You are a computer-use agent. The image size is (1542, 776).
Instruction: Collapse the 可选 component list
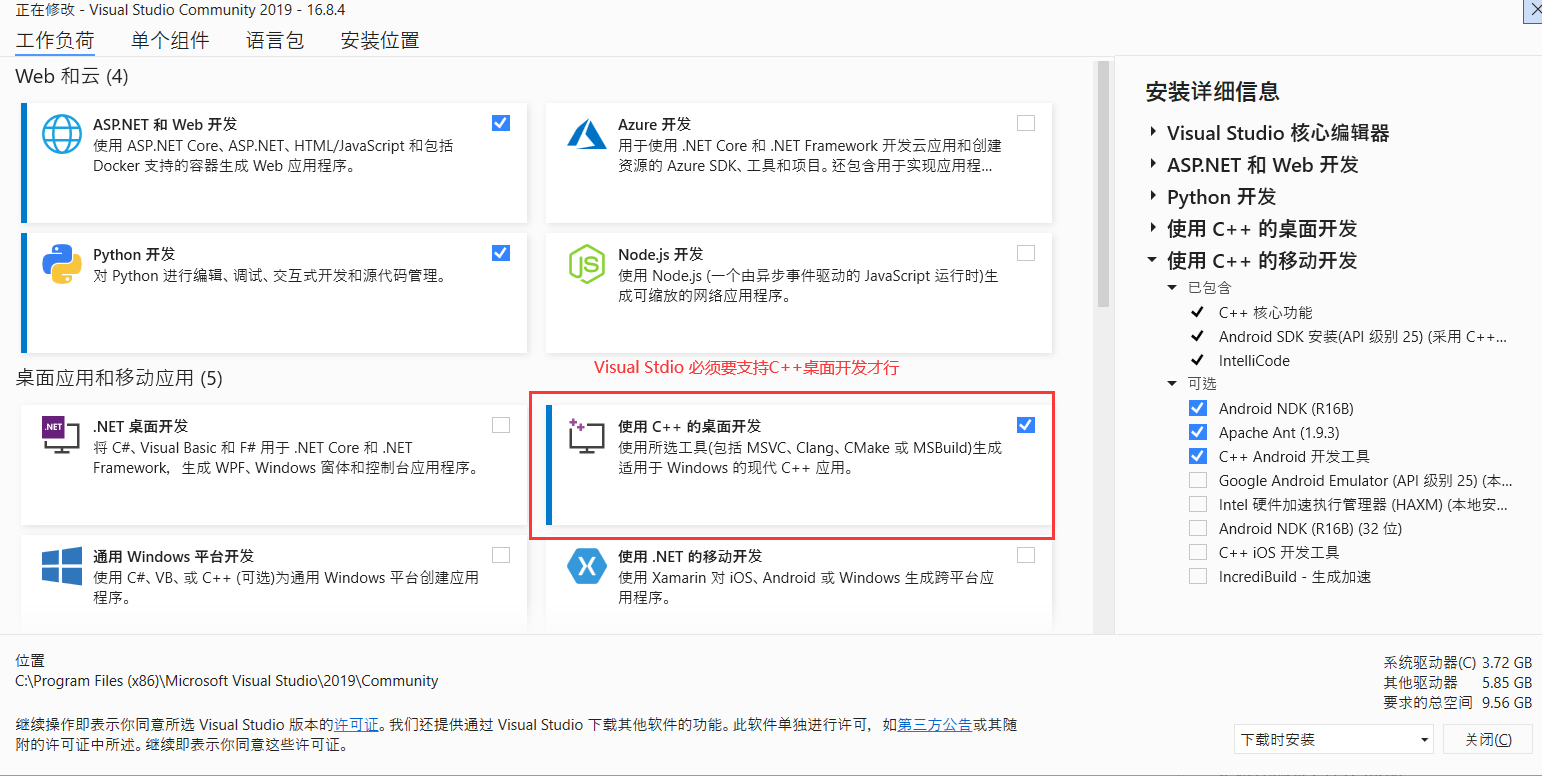(1172, 384)
